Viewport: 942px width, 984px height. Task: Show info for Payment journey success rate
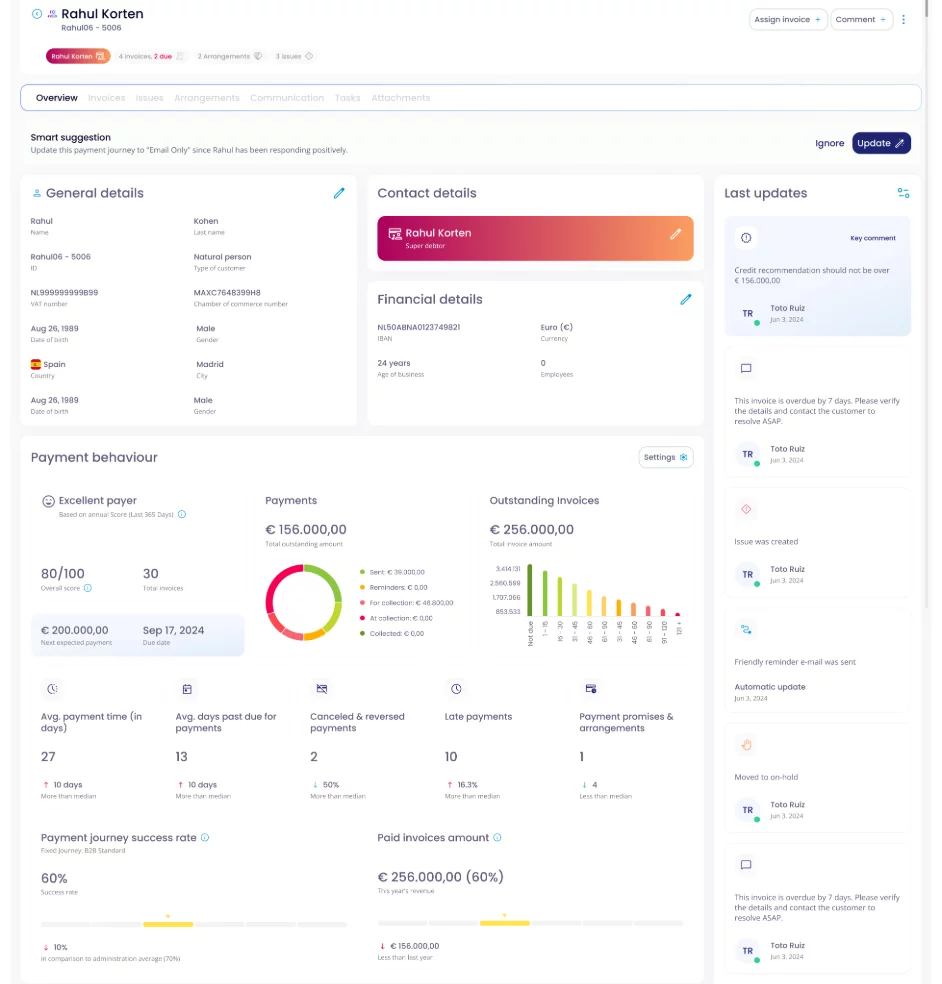pos(205,838)
